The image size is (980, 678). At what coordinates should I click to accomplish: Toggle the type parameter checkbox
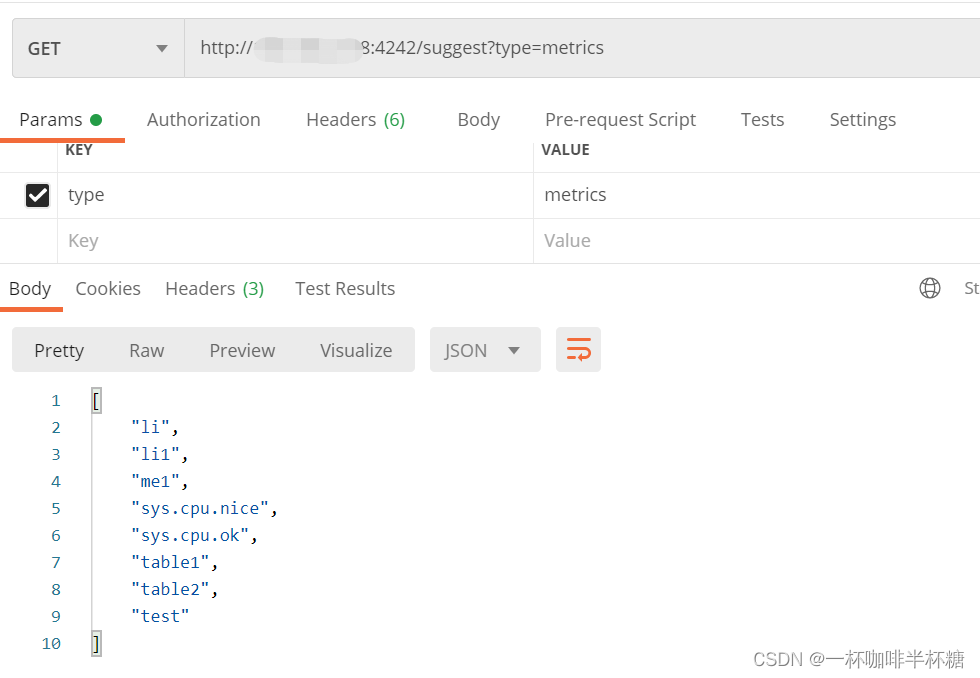37,195
